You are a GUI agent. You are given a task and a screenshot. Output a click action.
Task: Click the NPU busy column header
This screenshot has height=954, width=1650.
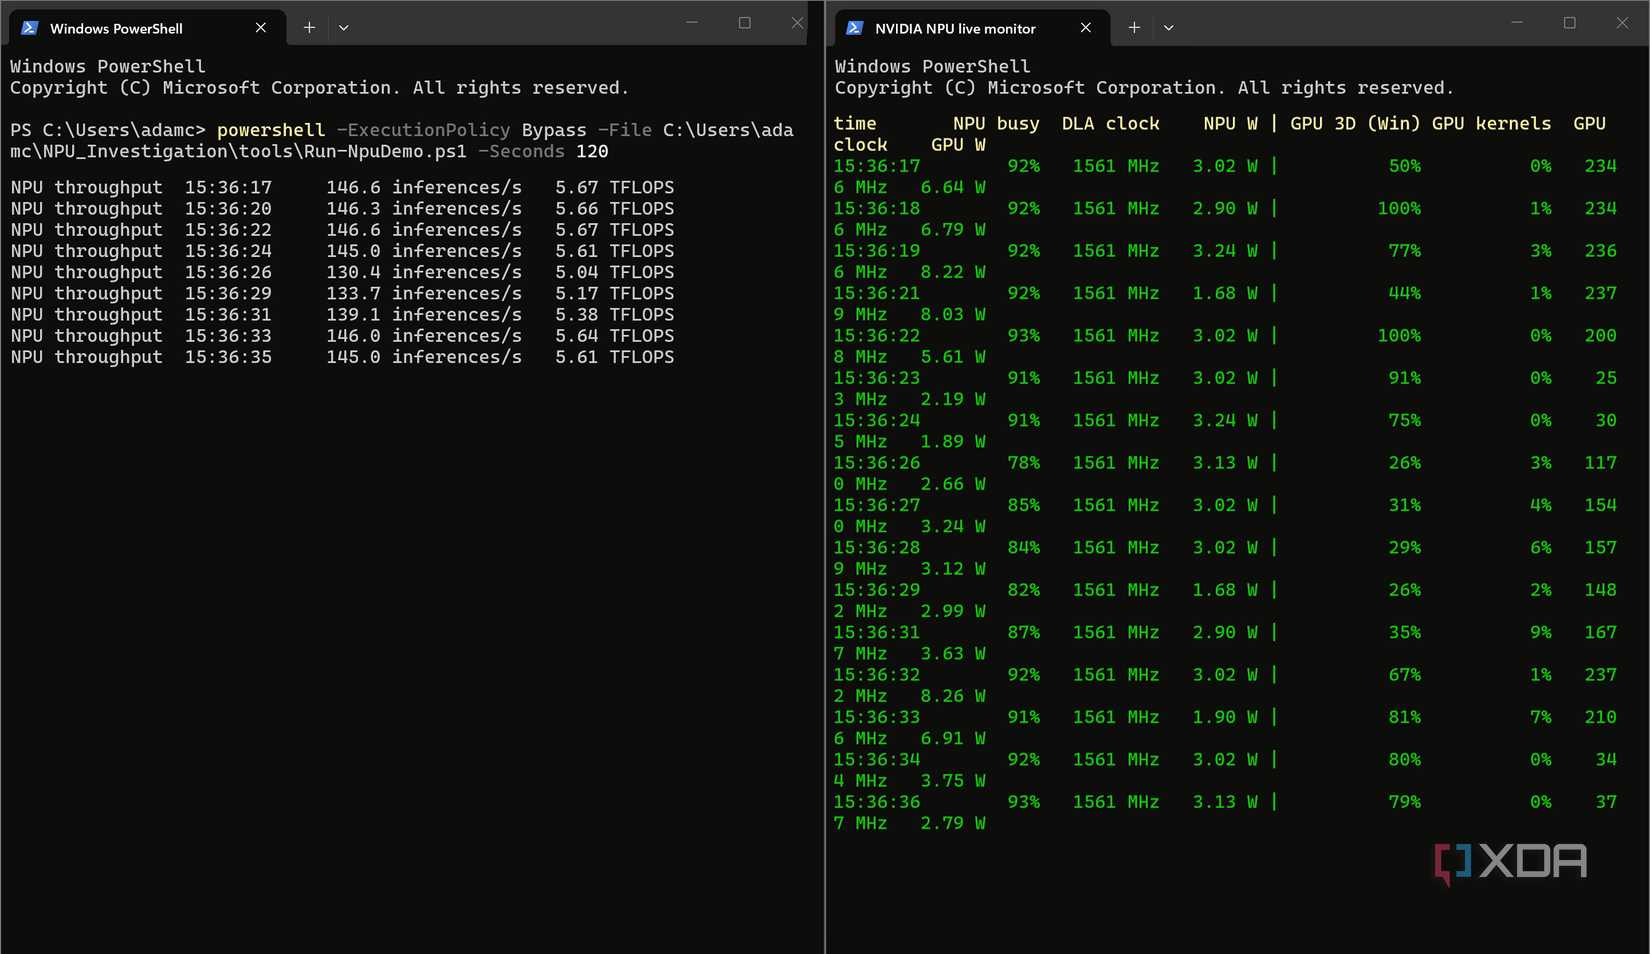pyautogui.click(x=996, y=124)
